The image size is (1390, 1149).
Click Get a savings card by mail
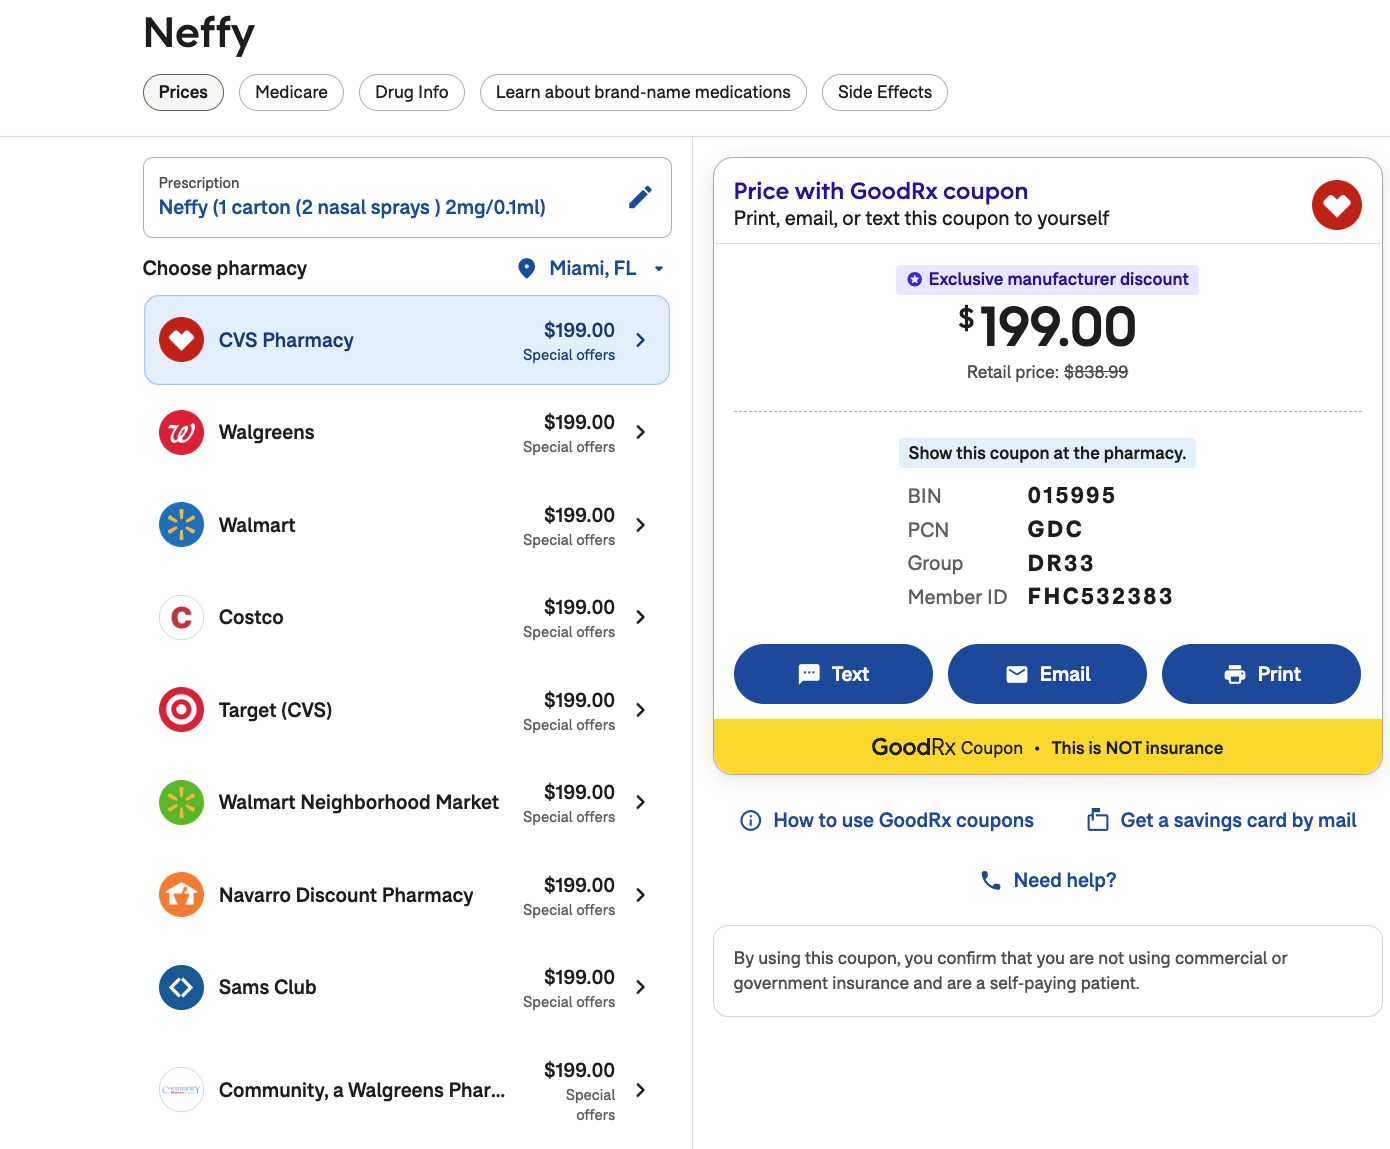1238,820
